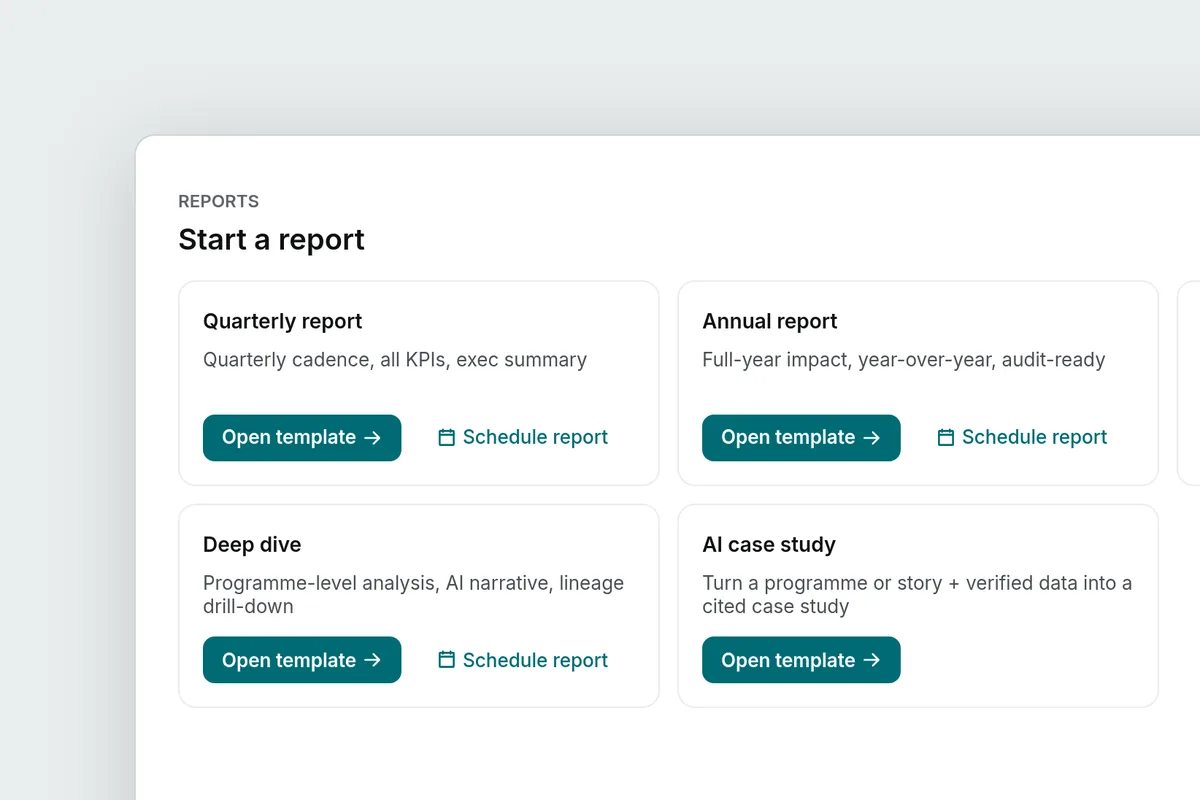Click arrow icon on Quarterly report Open template
The width and height of the screenshot is (1200, 800).
coord(373,438)
